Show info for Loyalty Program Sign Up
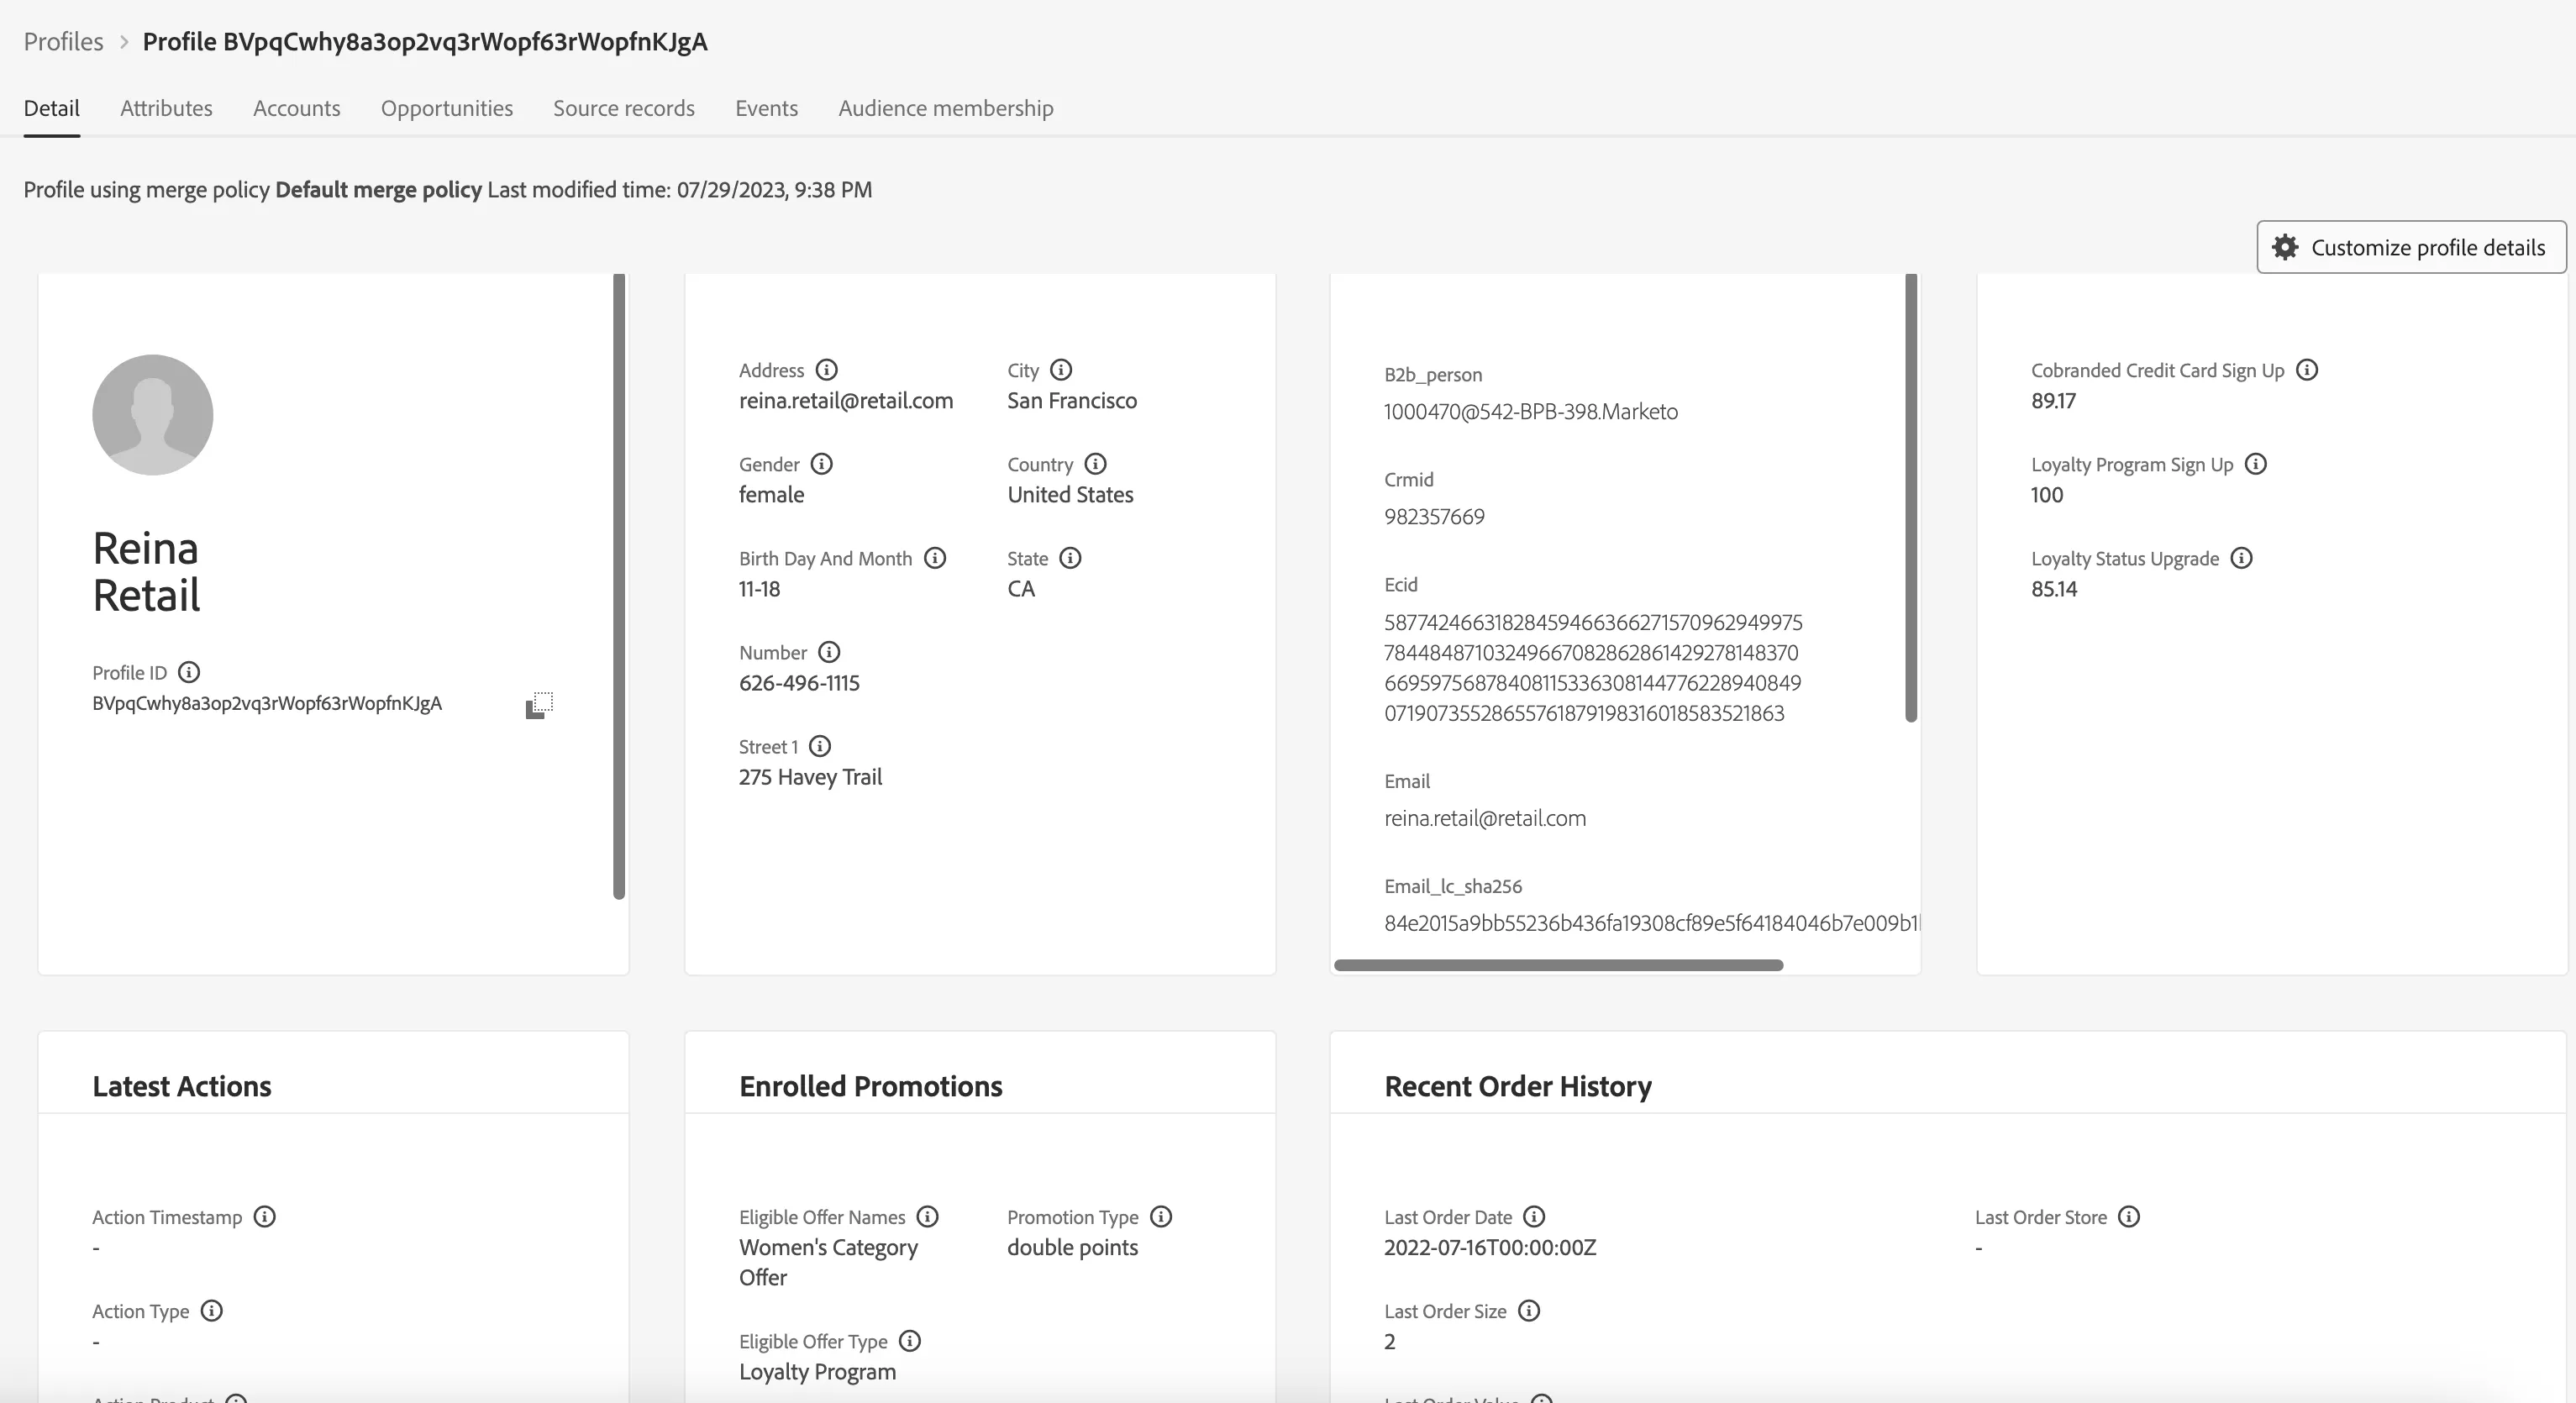Image resolution: width=2576 pixels, height=1403 pixels. coord(2255,464)
